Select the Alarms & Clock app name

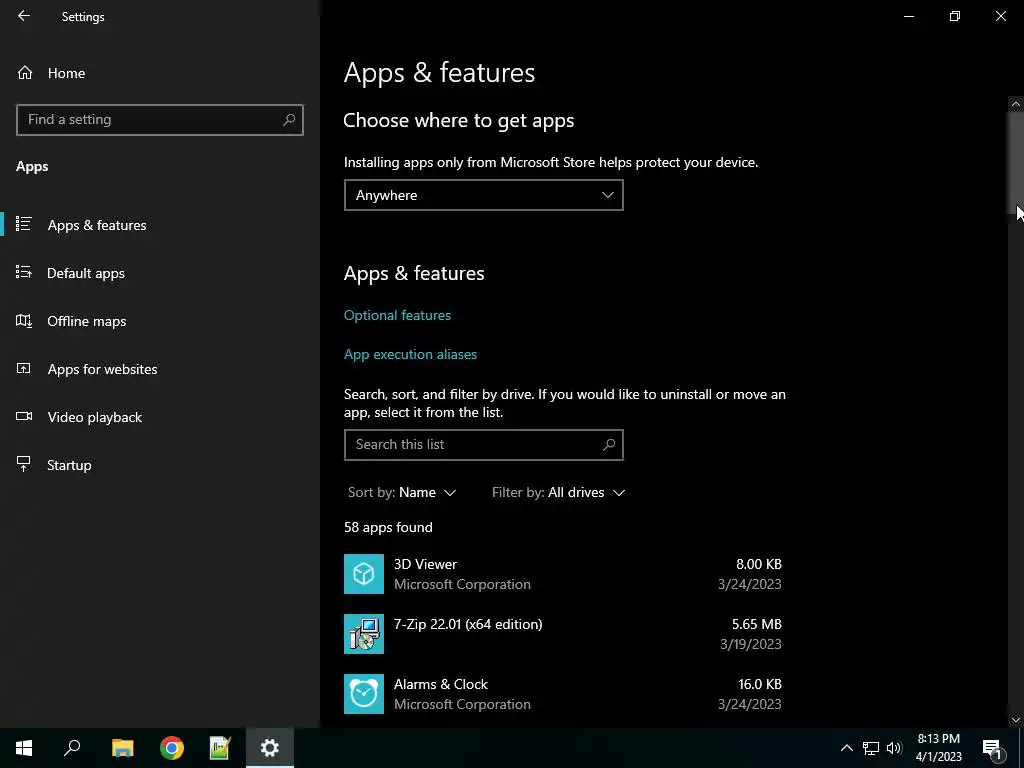point(441,684)
